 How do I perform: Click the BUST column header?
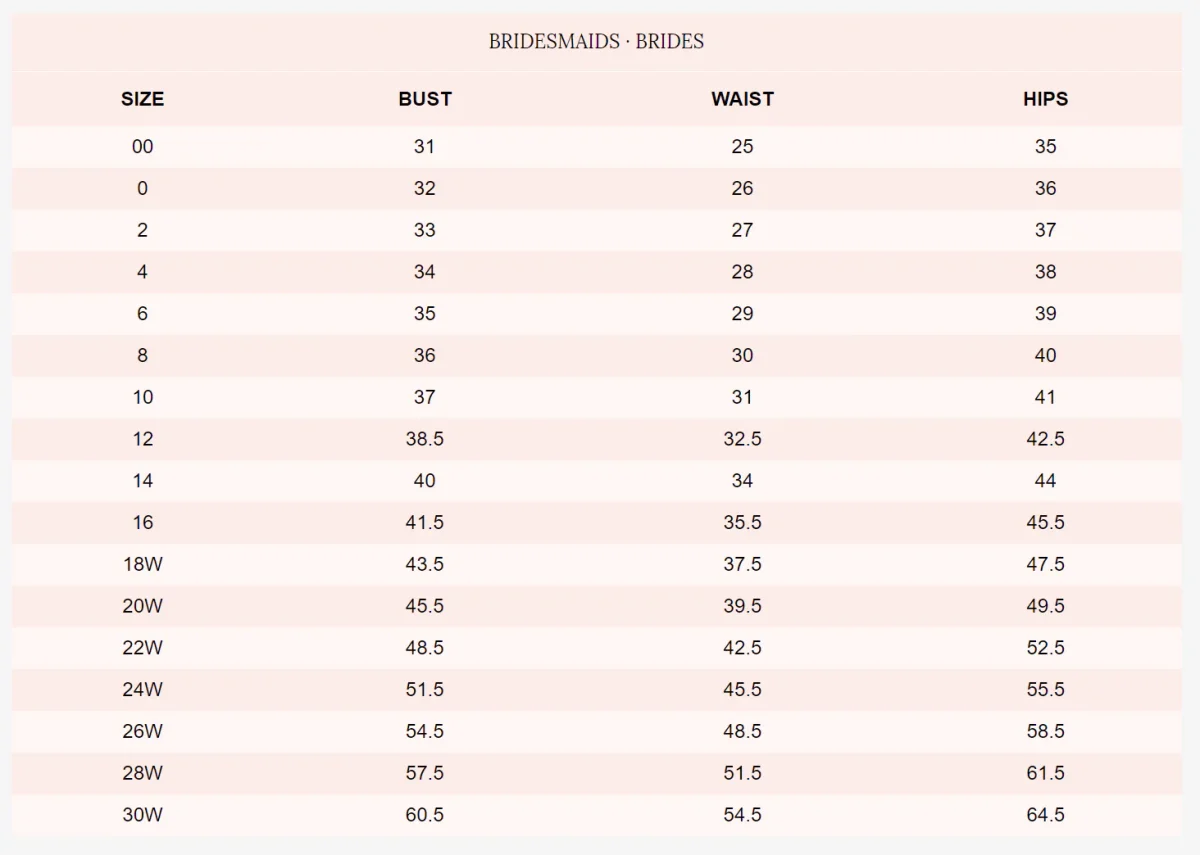pos(425,99)
